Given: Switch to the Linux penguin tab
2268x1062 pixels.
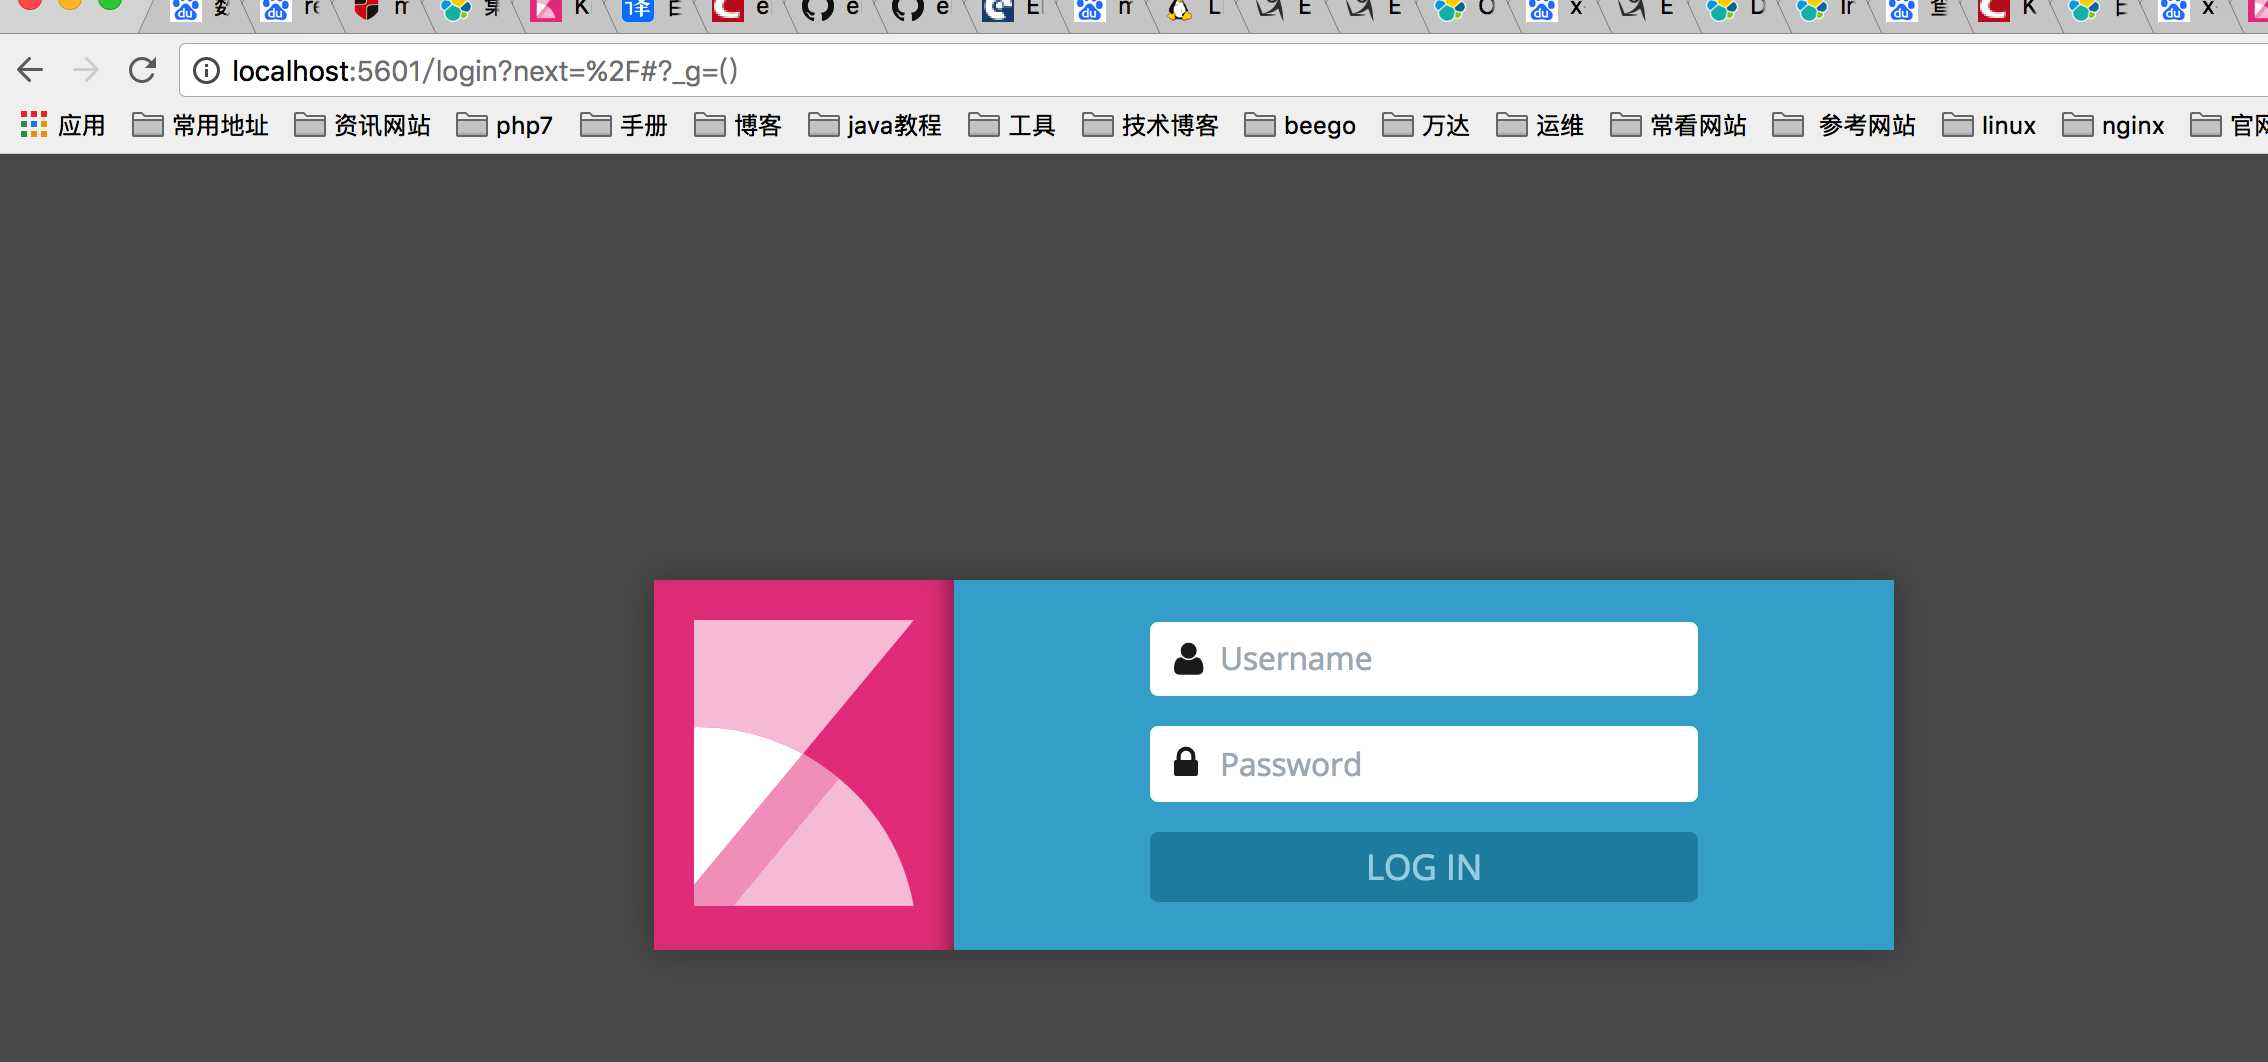Looking at the screenshot, I should pyautogui.click(x=1194, y=10).
